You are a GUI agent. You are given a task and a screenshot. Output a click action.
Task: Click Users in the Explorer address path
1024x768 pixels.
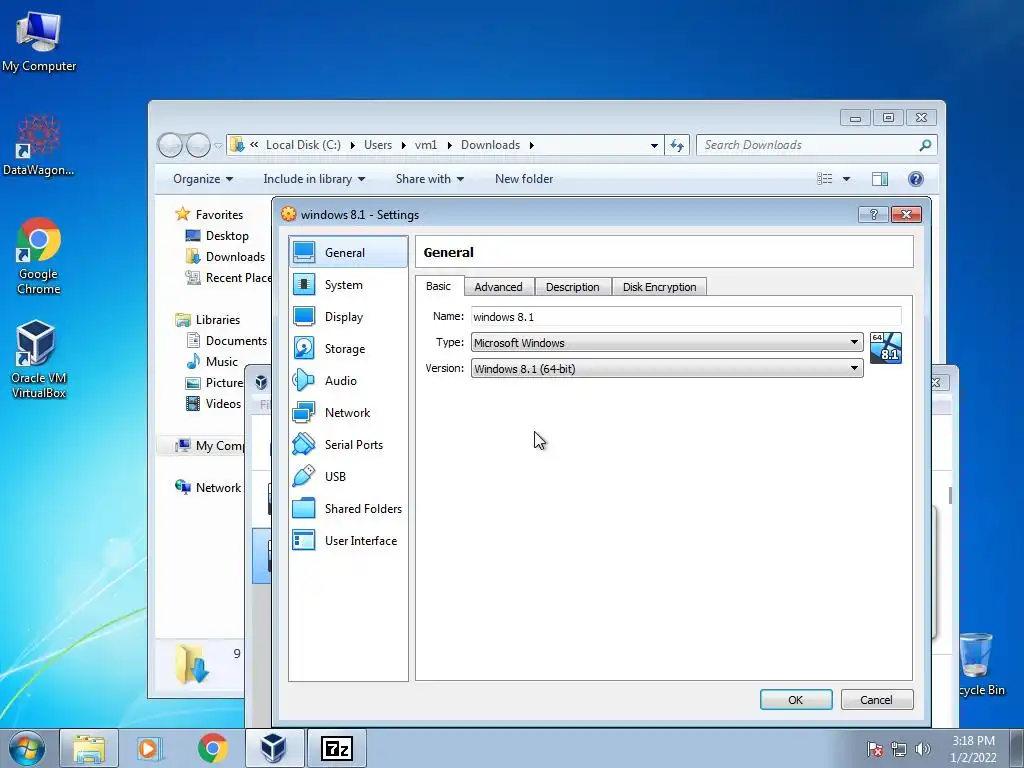378,145
